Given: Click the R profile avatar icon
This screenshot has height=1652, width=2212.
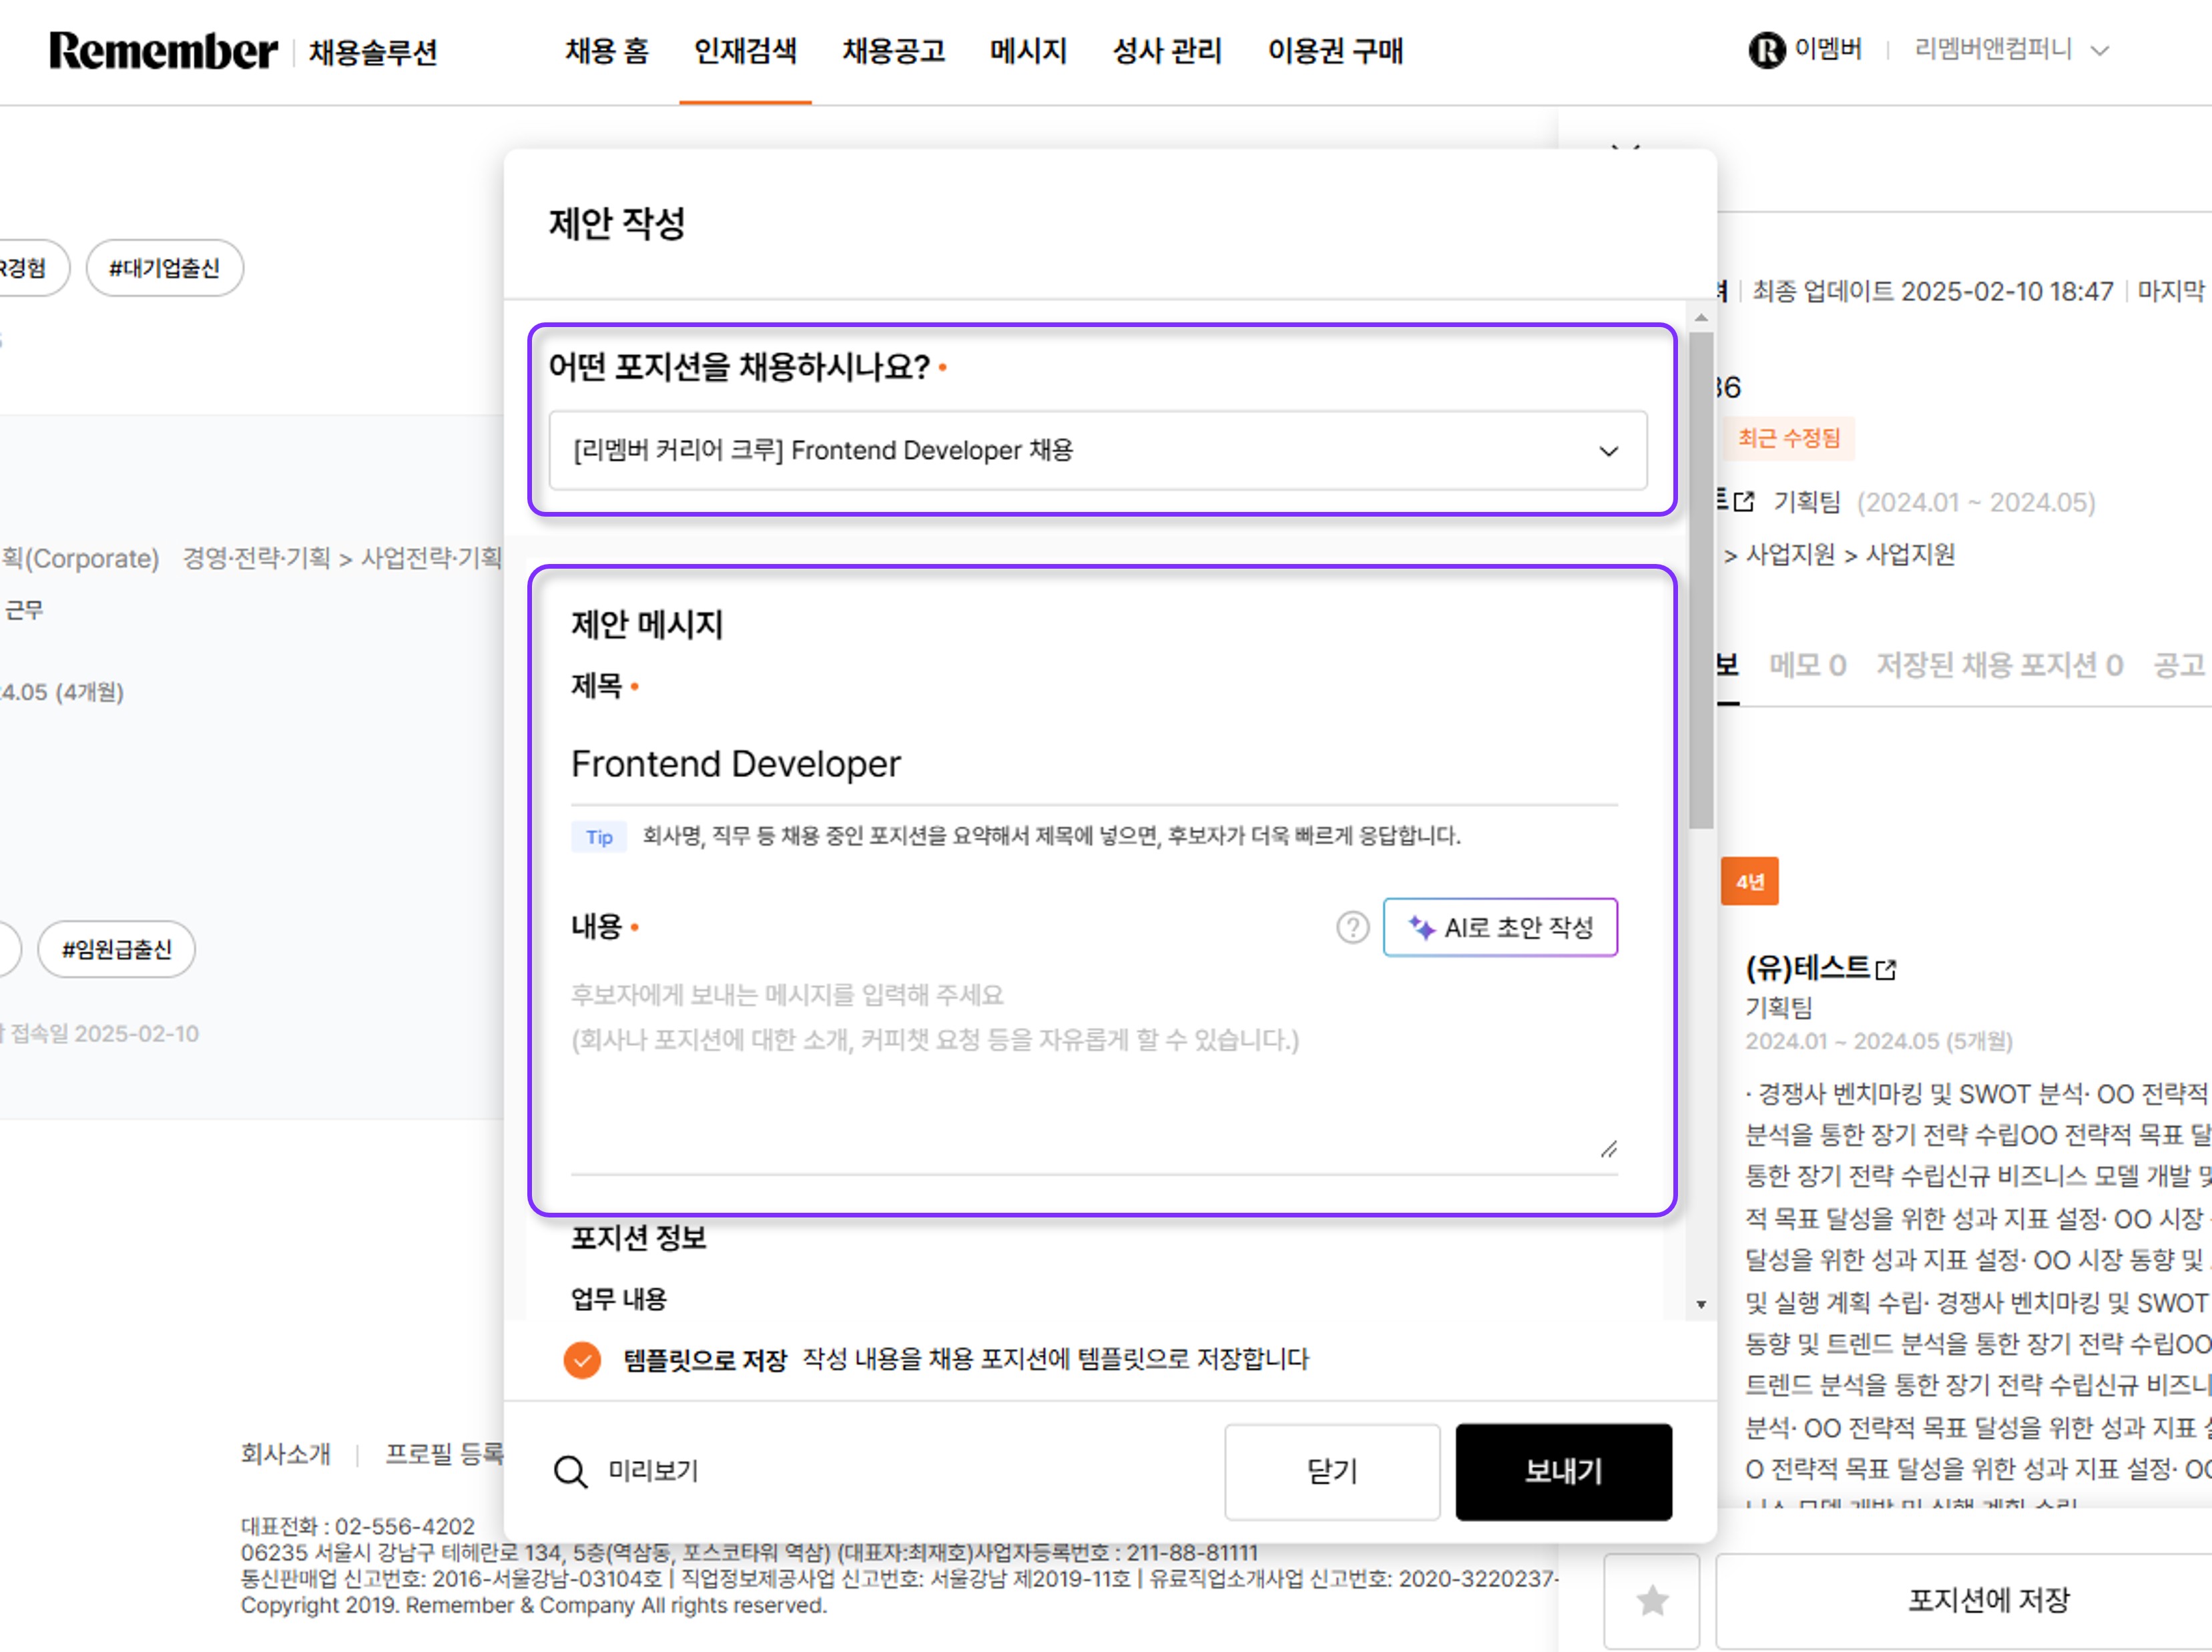Looking at the screenshot, I should click(1766, 50).
